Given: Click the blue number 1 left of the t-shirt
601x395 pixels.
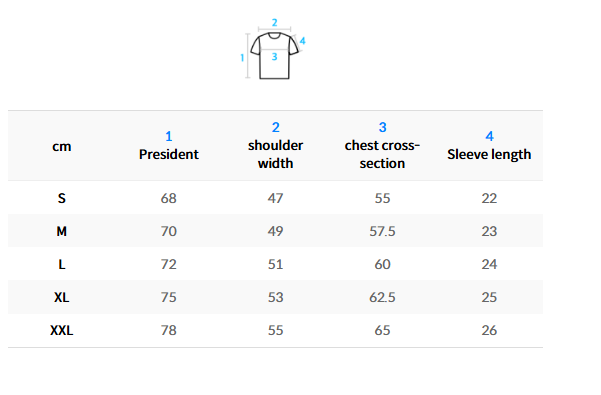Looking at the screenshot, I should tap(242, 57).
